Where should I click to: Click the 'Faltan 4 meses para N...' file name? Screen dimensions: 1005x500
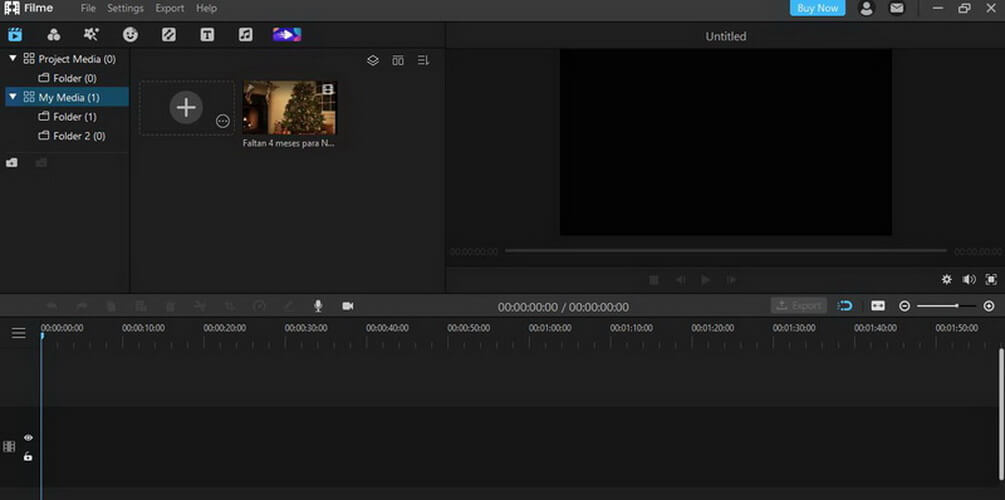[288, 144]
